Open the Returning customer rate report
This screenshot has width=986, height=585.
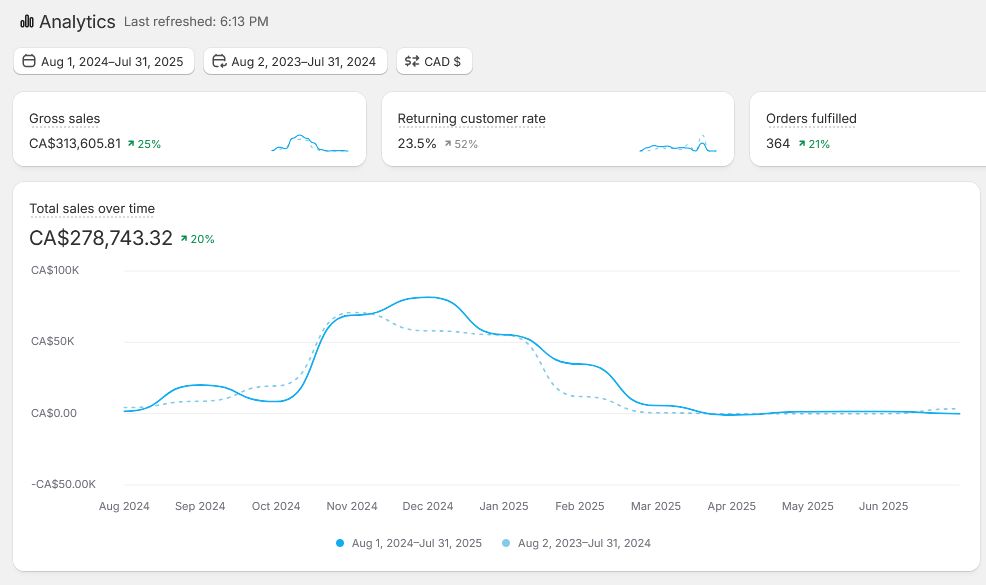(471, 119)
